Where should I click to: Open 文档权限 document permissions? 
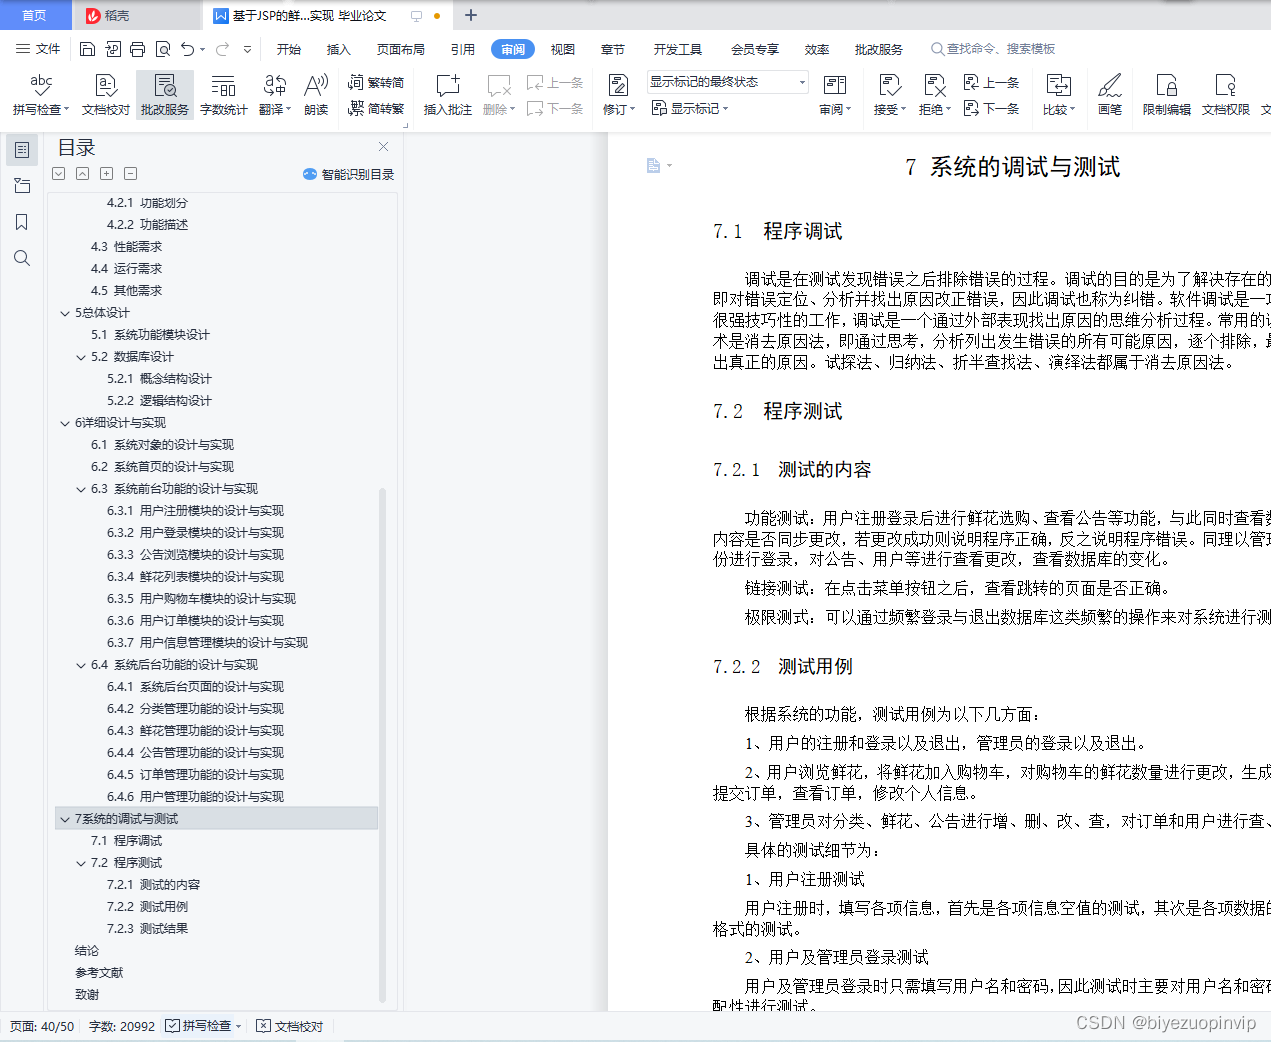point(1226,95)
